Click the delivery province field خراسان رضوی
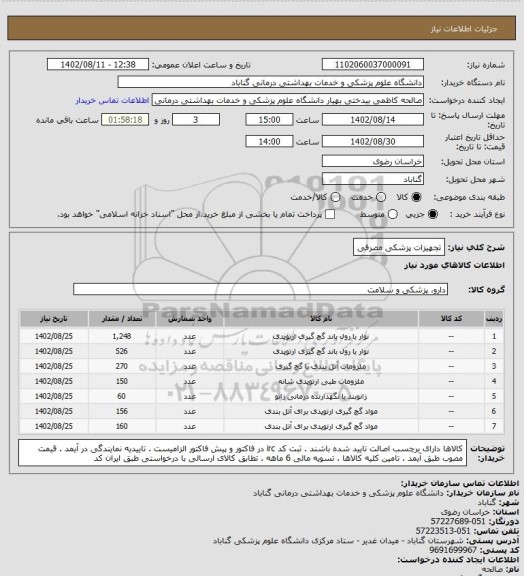This screenshot has height=576, width=524. tap(373, 161)
